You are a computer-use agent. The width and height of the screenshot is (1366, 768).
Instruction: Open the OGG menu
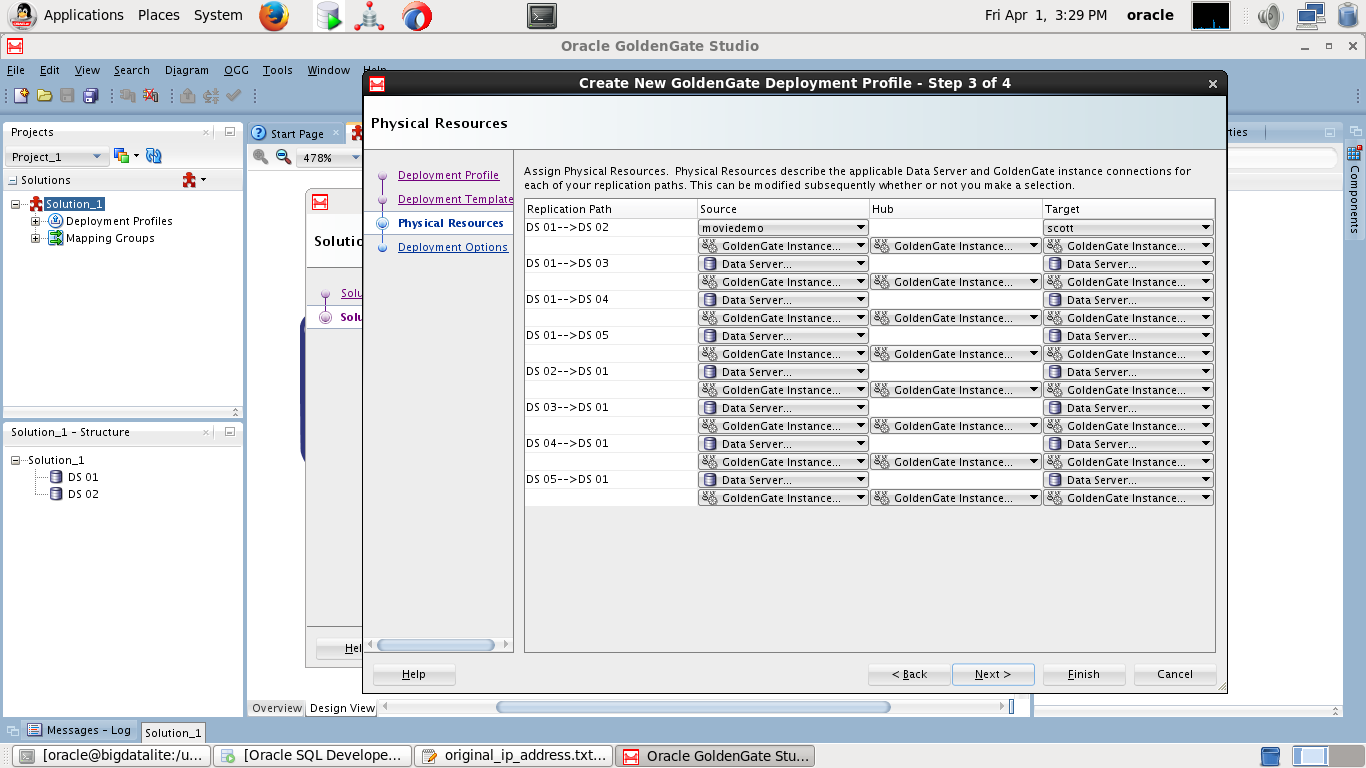point(236,70)
